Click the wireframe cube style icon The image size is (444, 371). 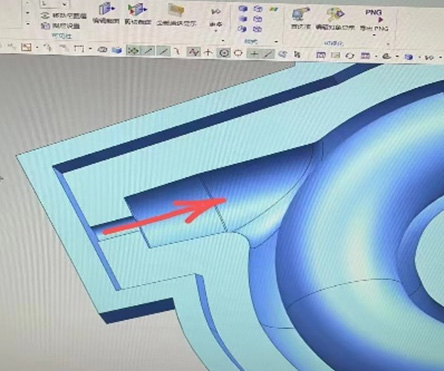257,9
